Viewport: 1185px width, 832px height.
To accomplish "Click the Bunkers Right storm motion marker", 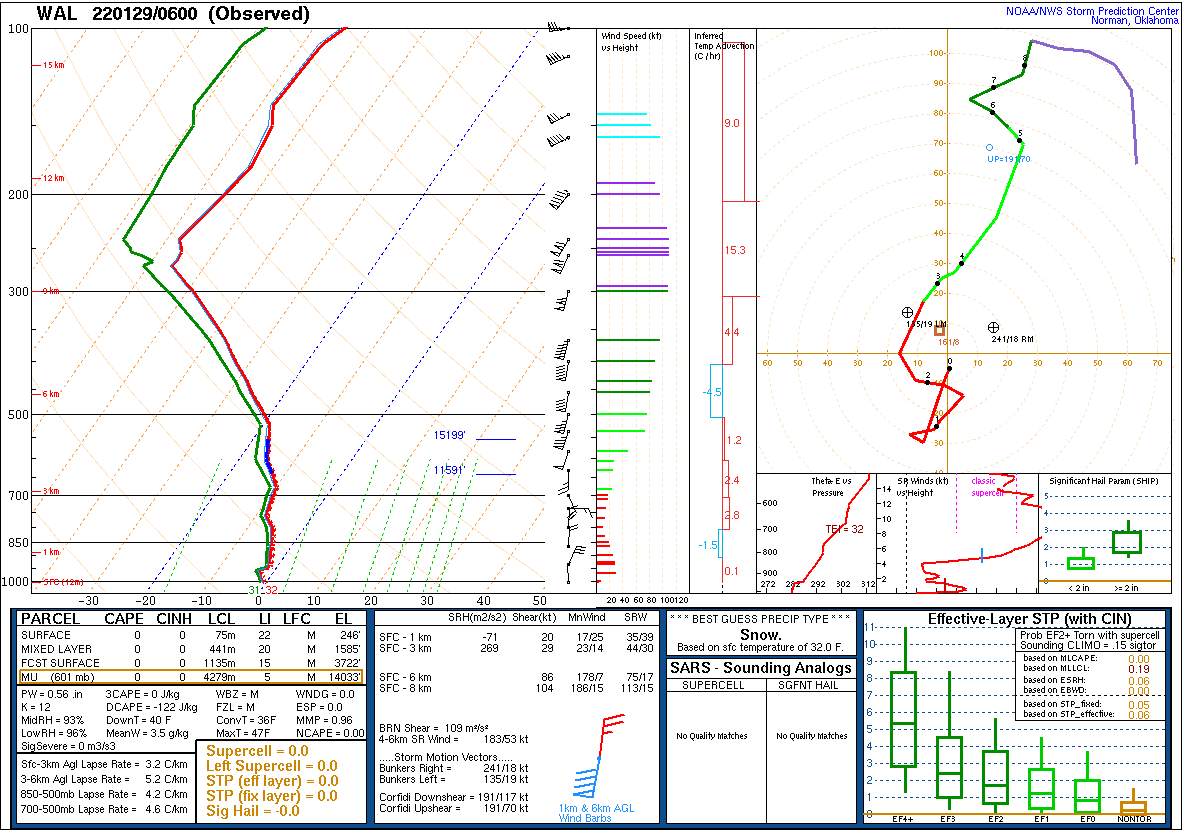I will tap(993, 327).
